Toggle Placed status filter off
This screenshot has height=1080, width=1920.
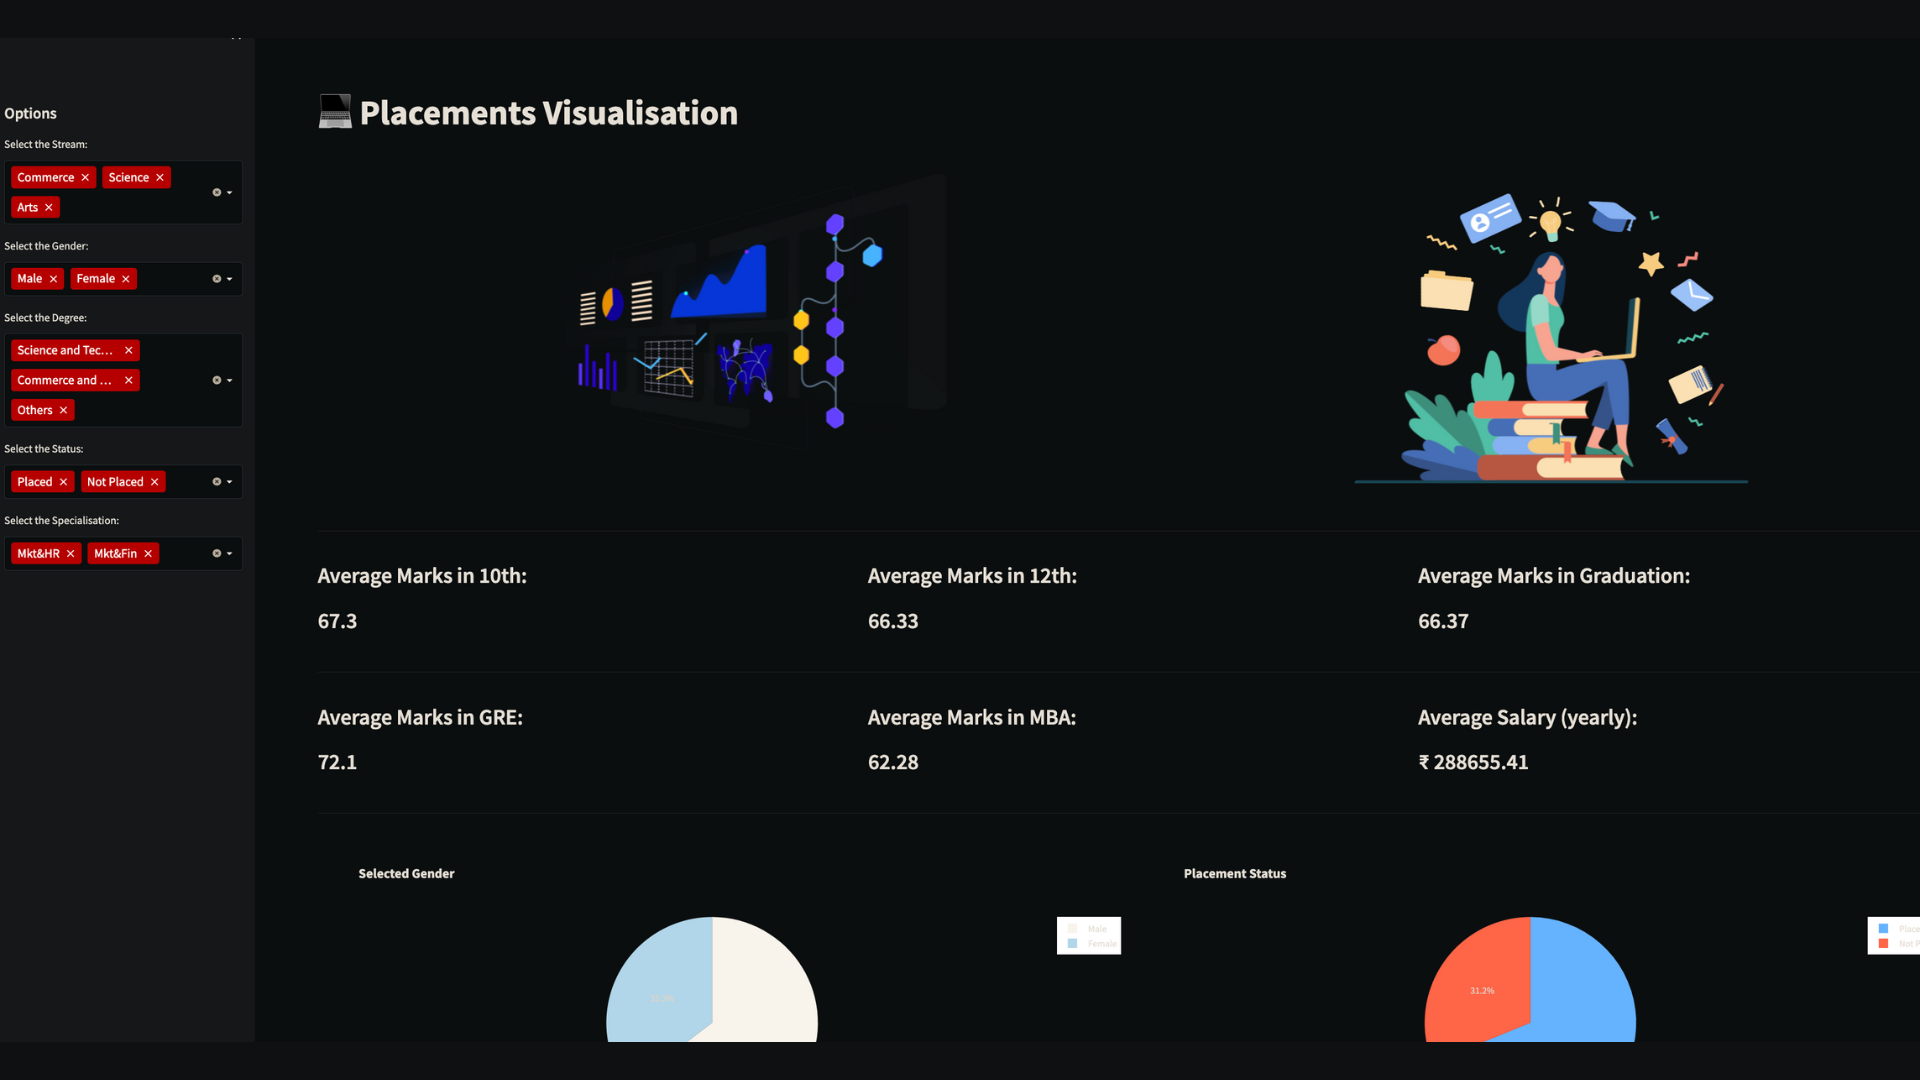pyautogui.click(x=62, y=480)
